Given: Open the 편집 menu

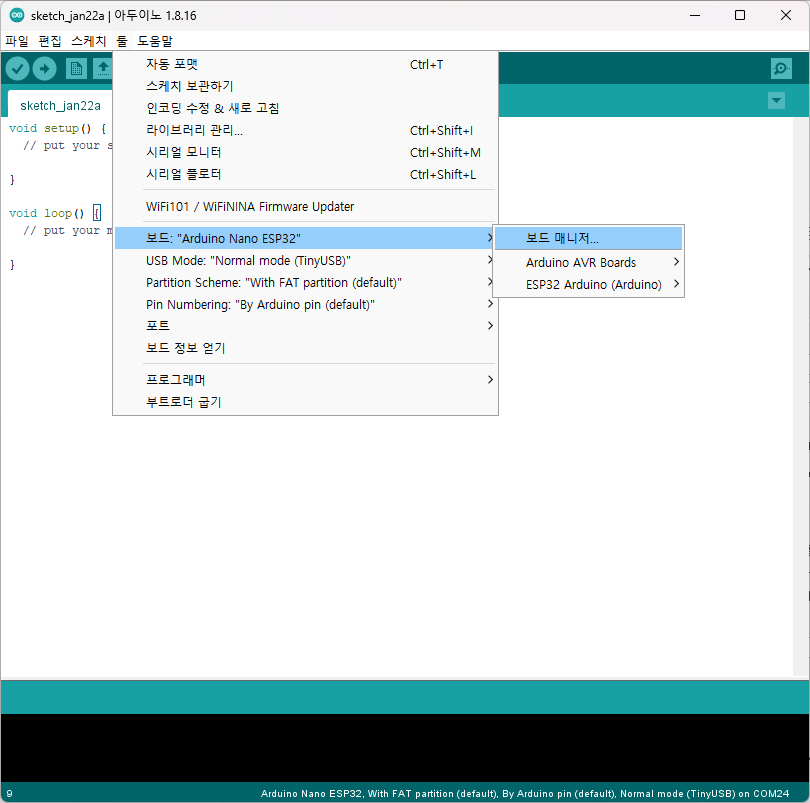Looking at the screenshot, I should tap(50, 41).
